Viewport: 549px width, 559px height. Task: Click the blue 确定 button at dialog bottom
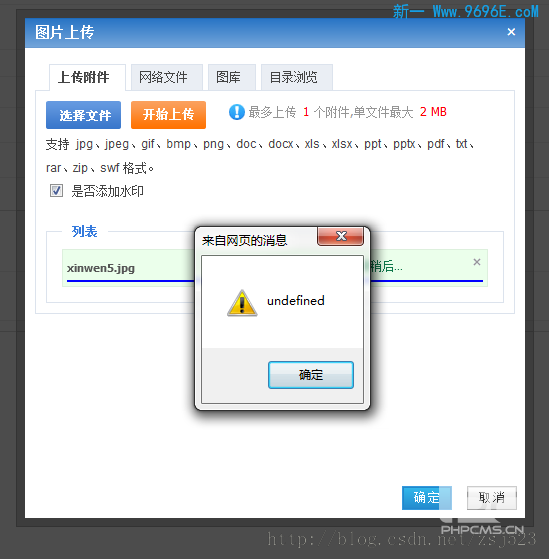[427, 498]
